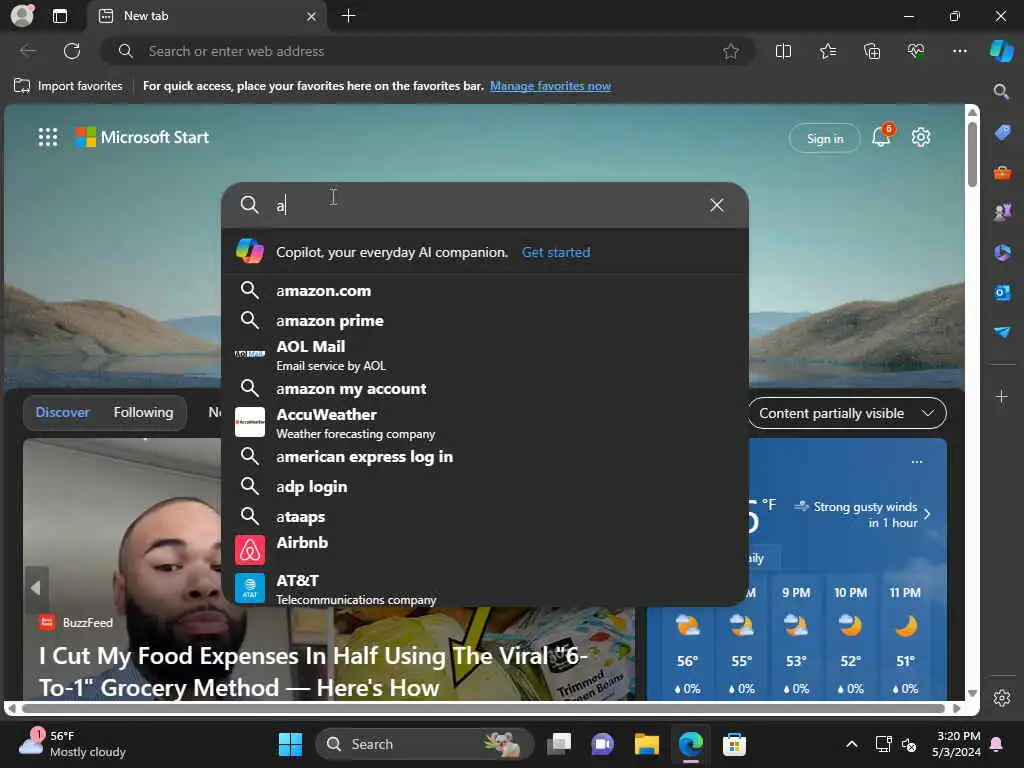Open BuzzFeed grocery method article
The image size is (1024, 768).
[313, 671]
